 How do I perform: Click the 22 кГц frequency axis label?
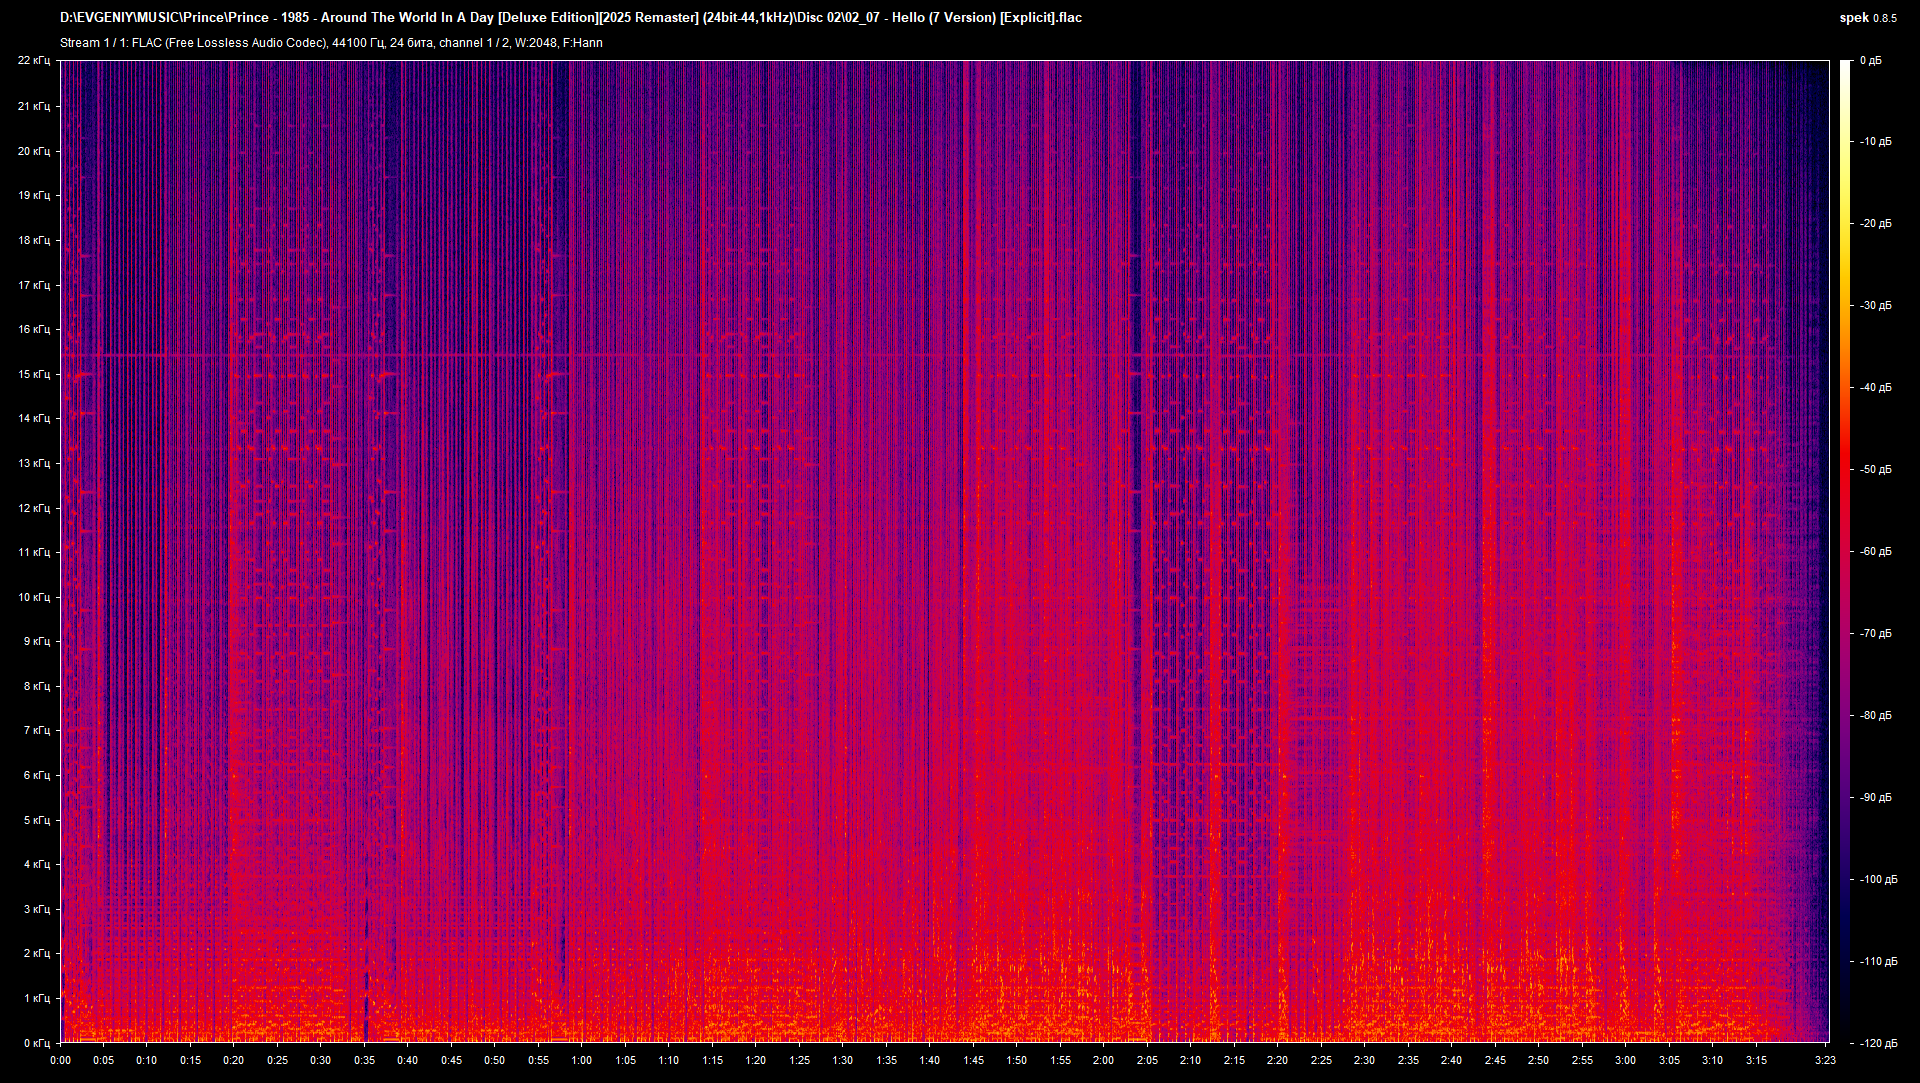[x=36, y=60]
